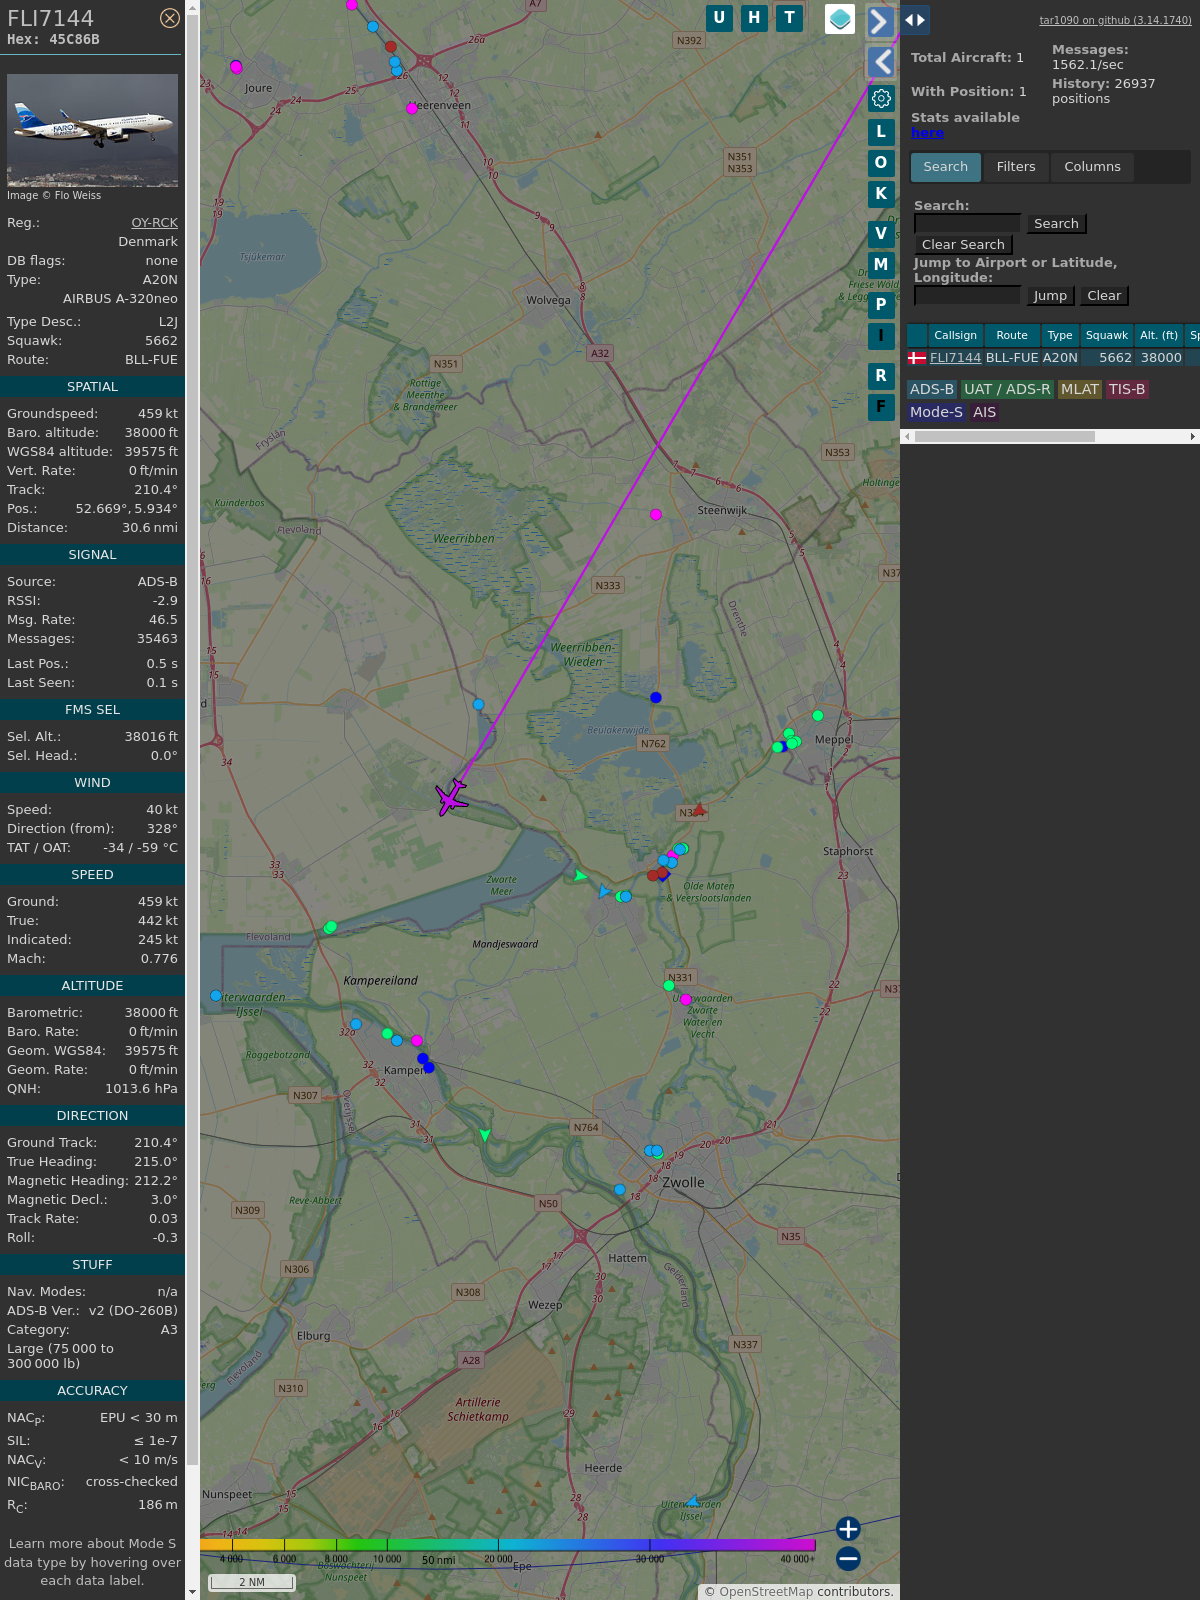Screen dimensions: 1200x1600
Task: Toggle sidebar with the double-arrow button
Action: (914, 19)
